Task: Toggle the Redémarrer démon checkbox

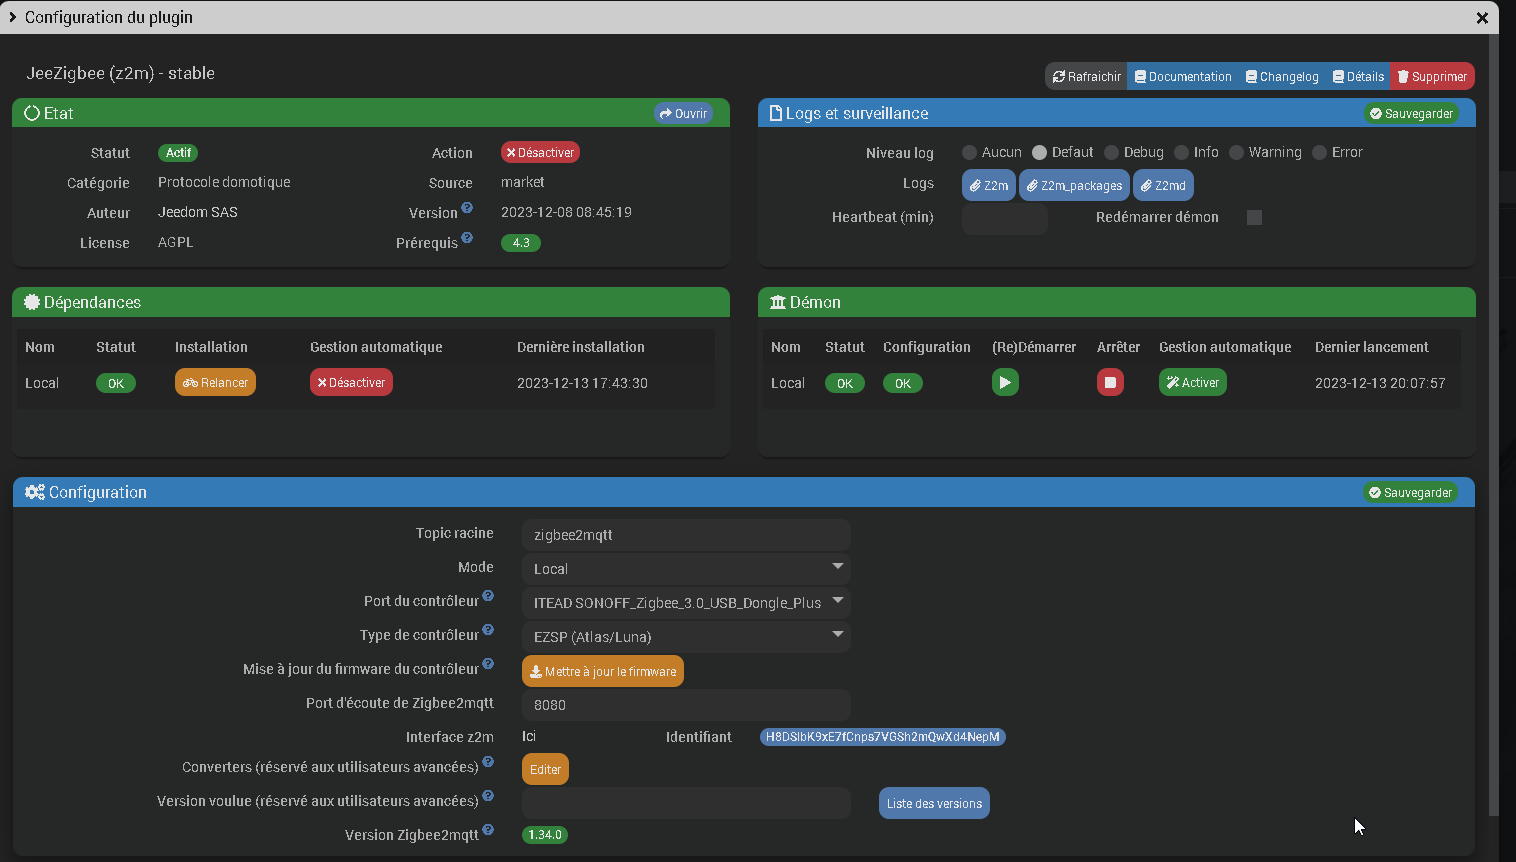Action: click(1254, 217)
